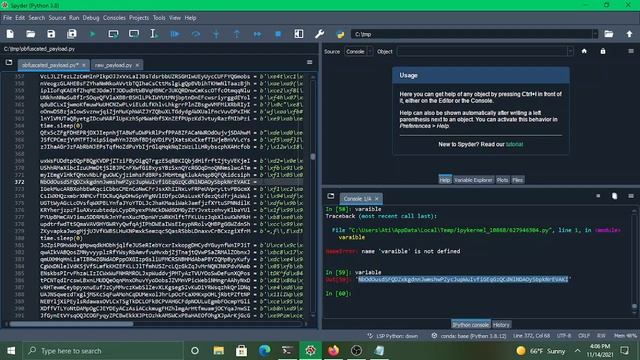
Task: Run selection or current line icon
Action: pos(154,34)
